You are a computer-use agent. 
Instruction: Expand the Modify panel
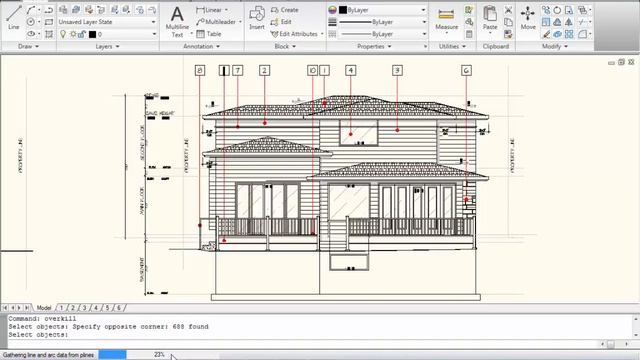tap(555, 47)
